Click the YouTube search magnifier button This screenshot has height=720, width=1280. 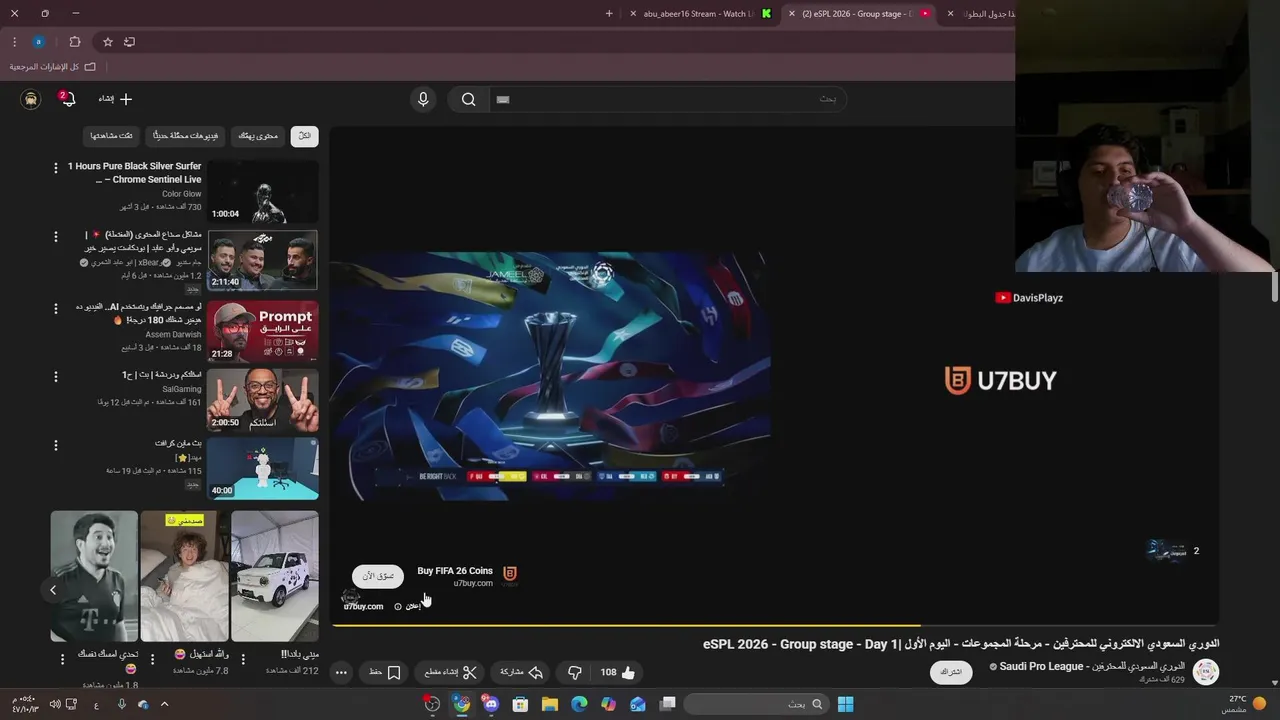pos(468,99)
